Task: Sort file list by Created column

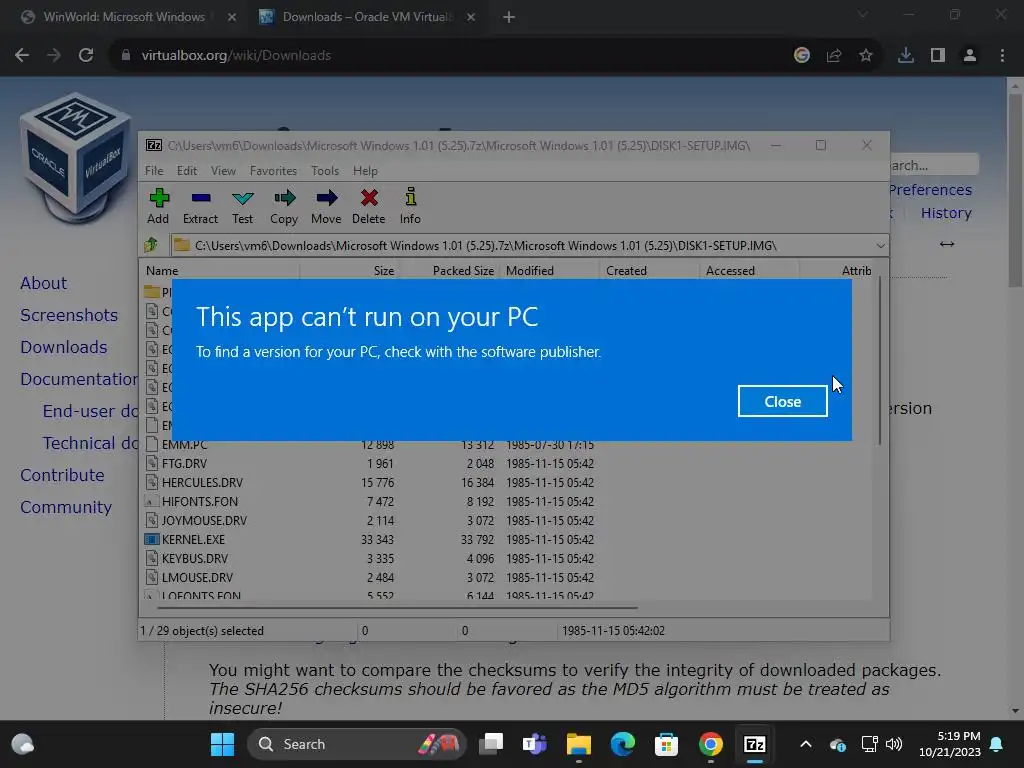Action: (x=649, y=270)
